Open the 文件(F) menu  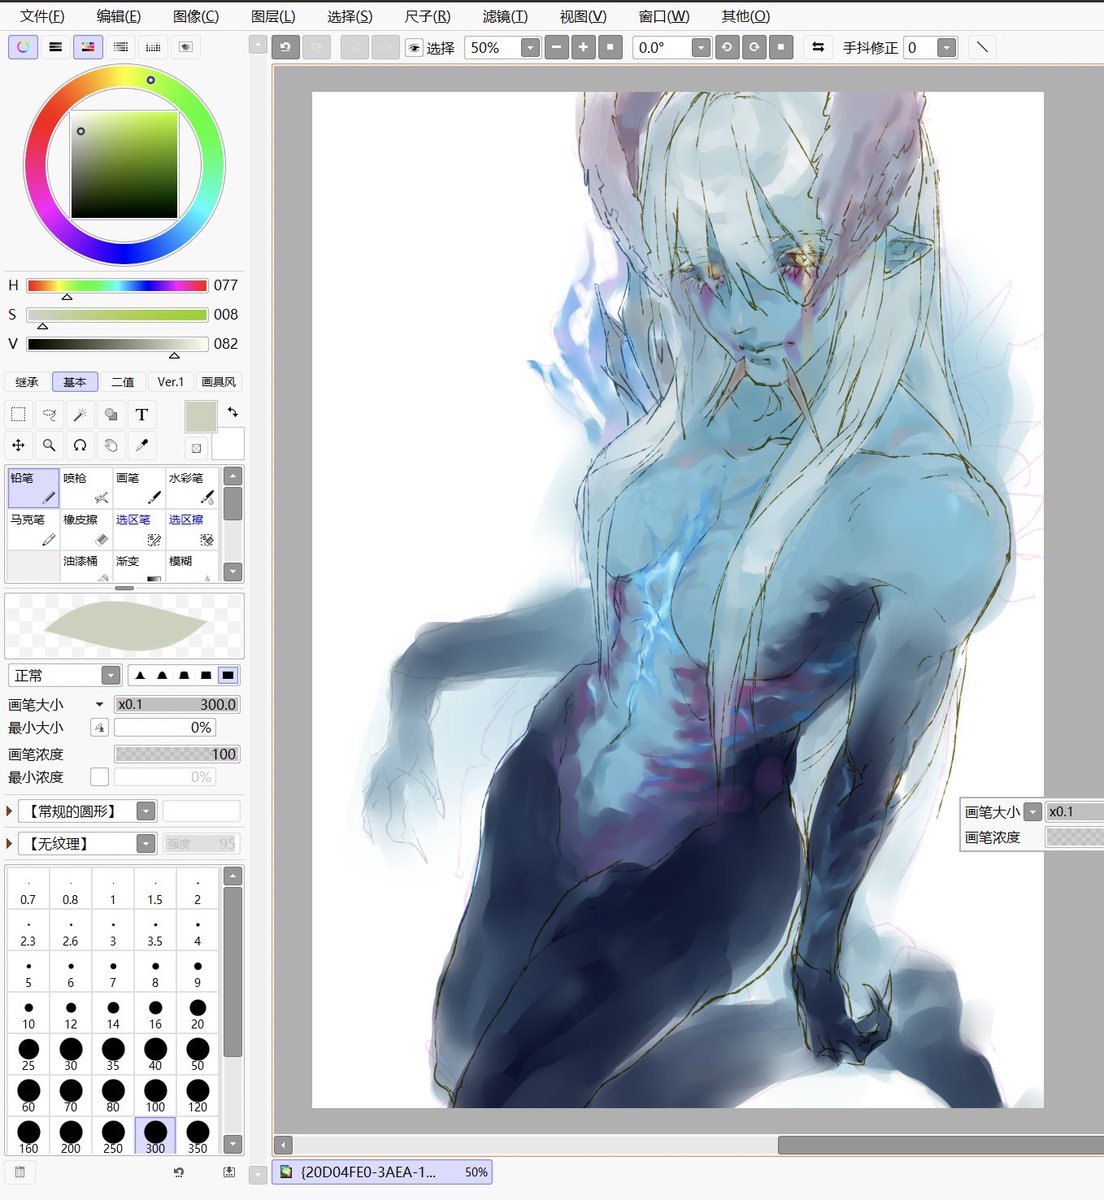42,16
